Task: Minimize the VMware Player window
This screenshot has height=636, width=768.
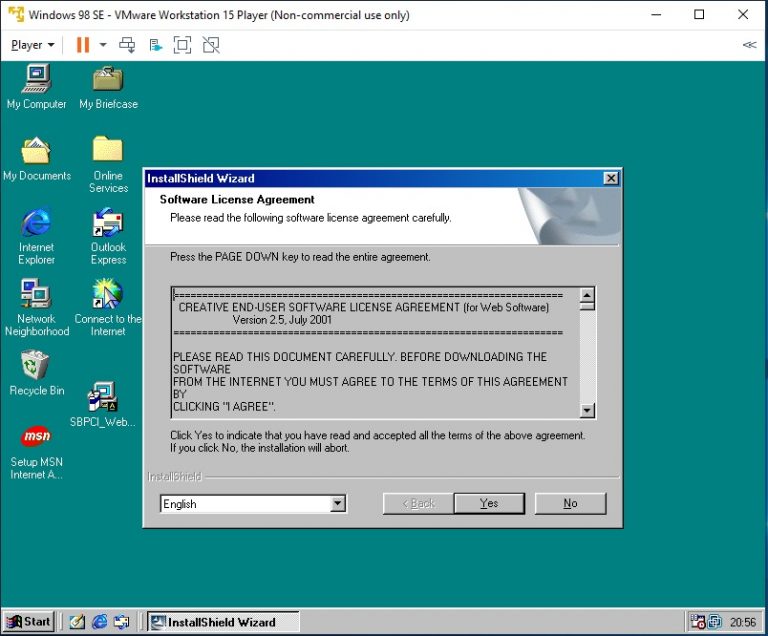Action: point(656,14)
